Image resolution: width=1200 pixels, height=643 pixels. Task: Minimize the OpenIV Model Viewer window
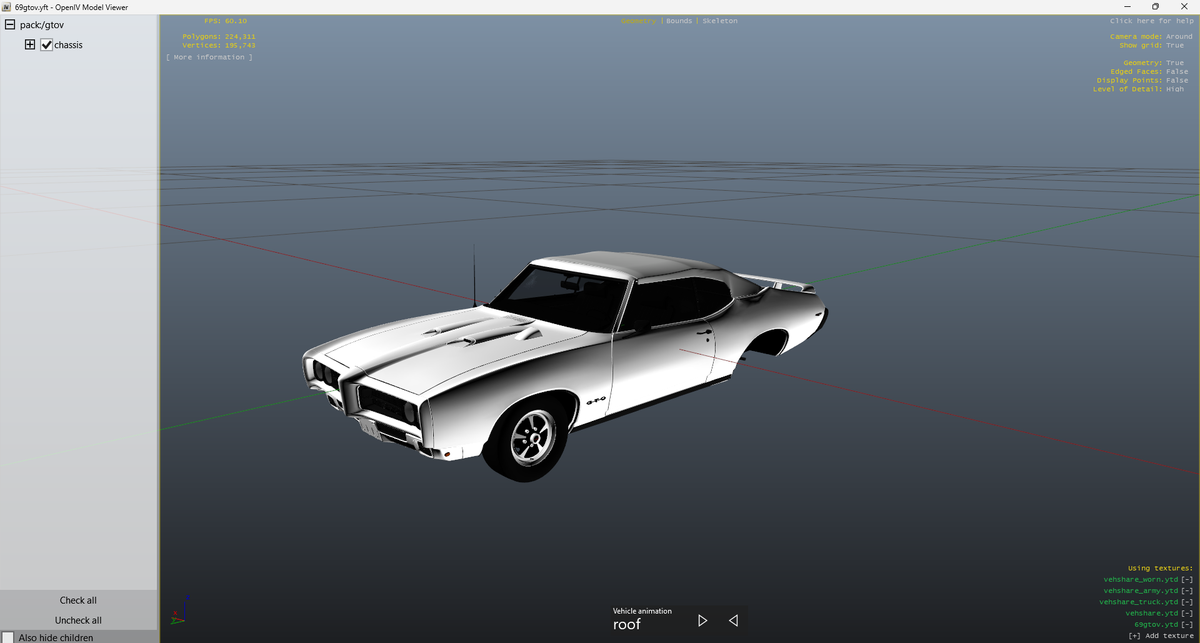(1126, 7)
